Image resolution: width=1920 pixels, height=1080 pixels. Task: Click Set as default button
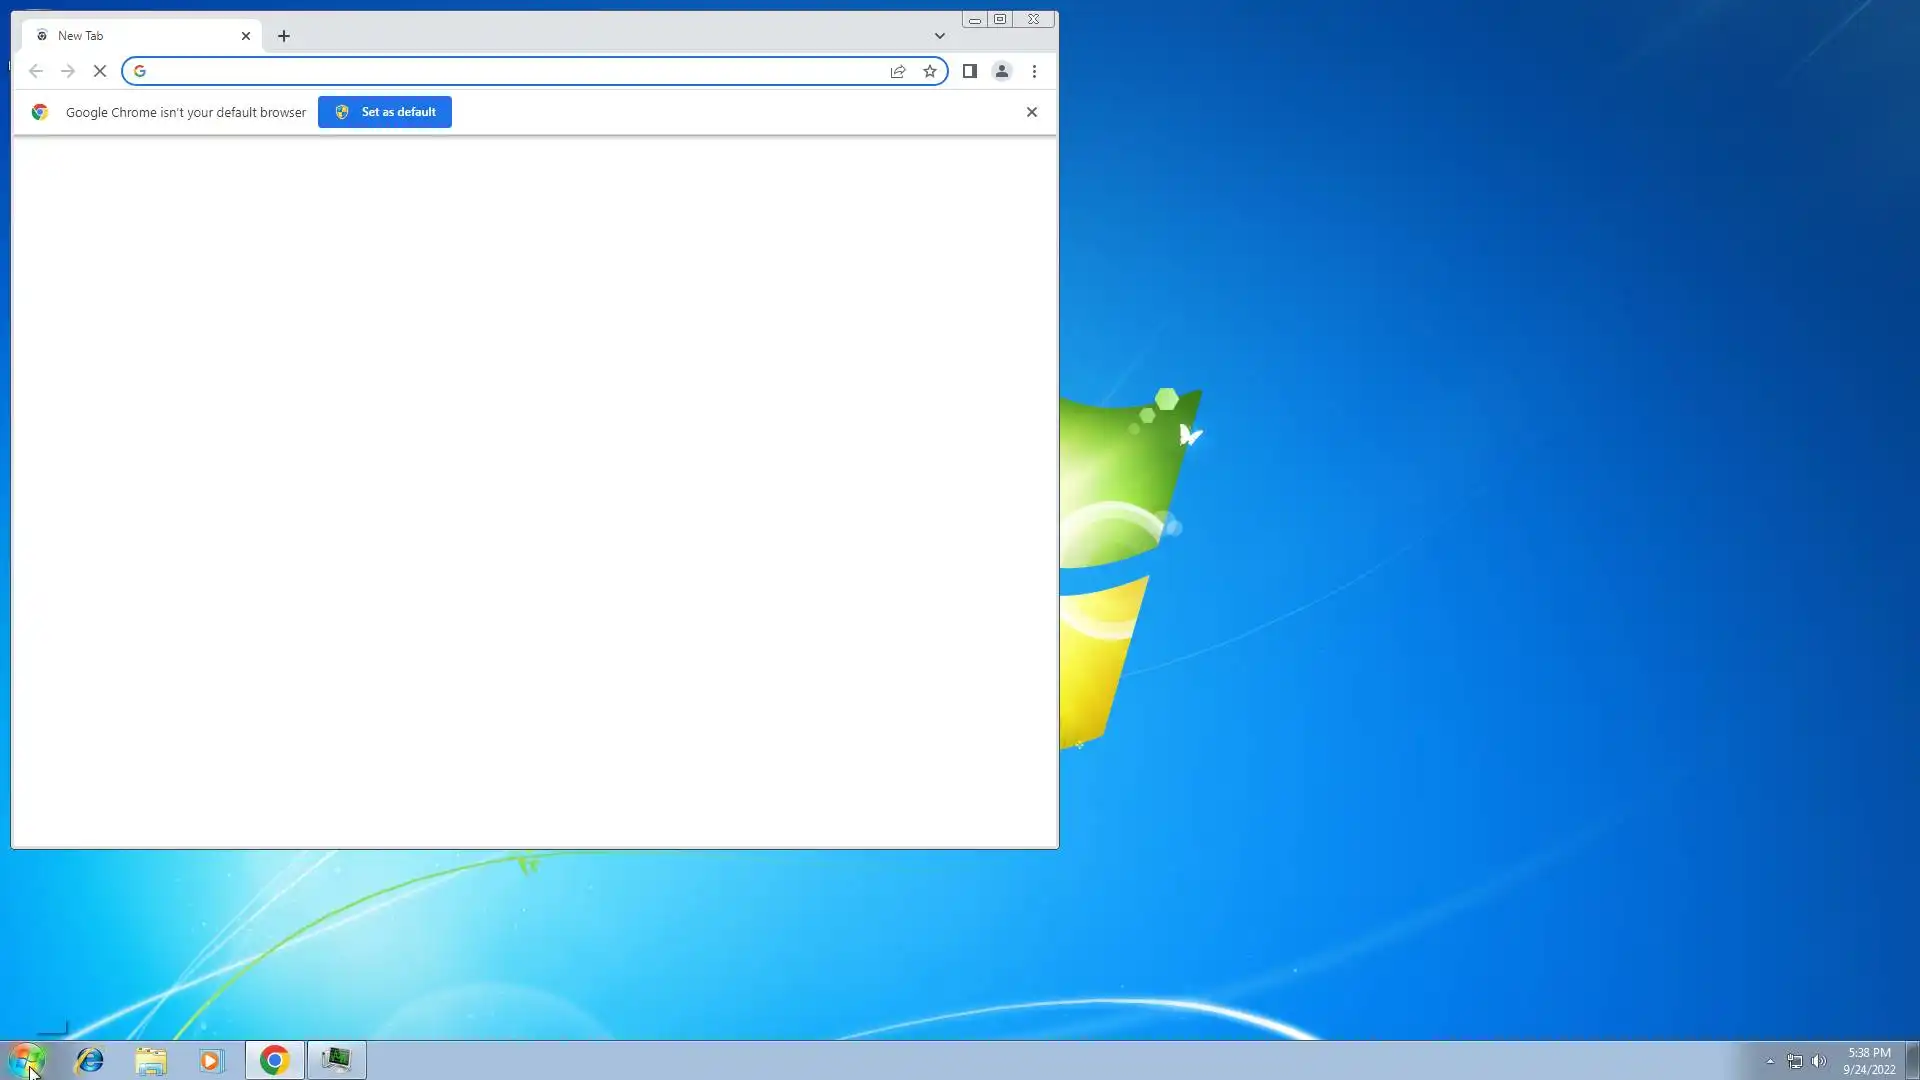coord(385,112)
